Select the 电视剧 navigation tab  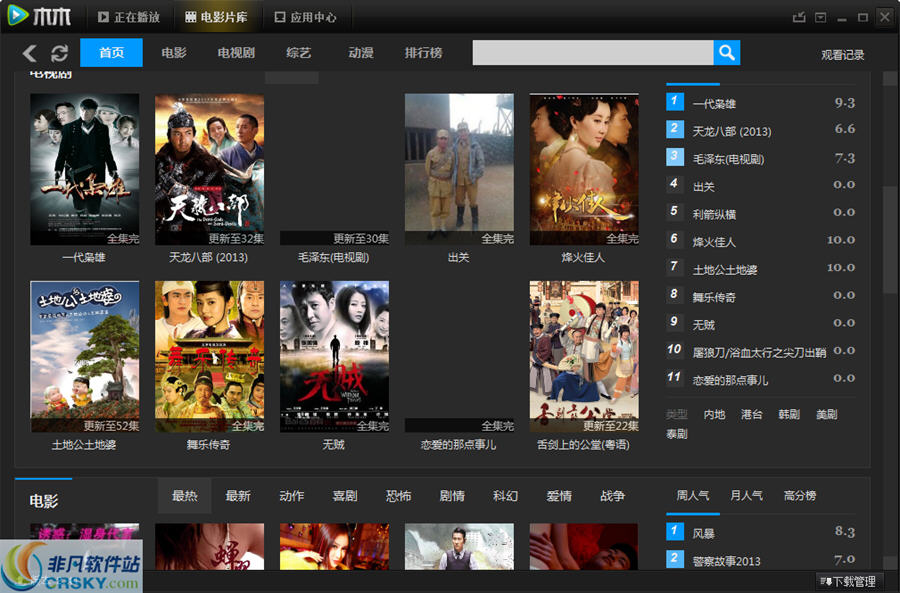(x=235, y=53)
